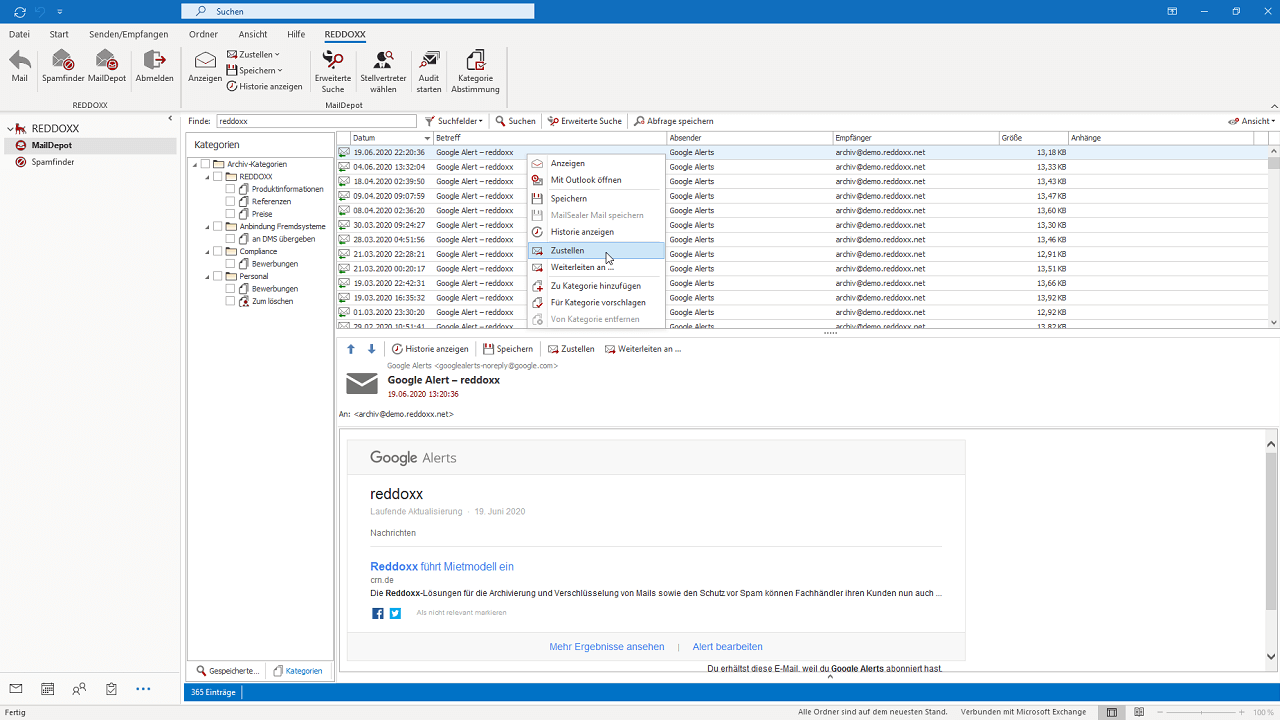Click the Abmelden ribbon icon
Screen dimensions: 1280x720
155,67
